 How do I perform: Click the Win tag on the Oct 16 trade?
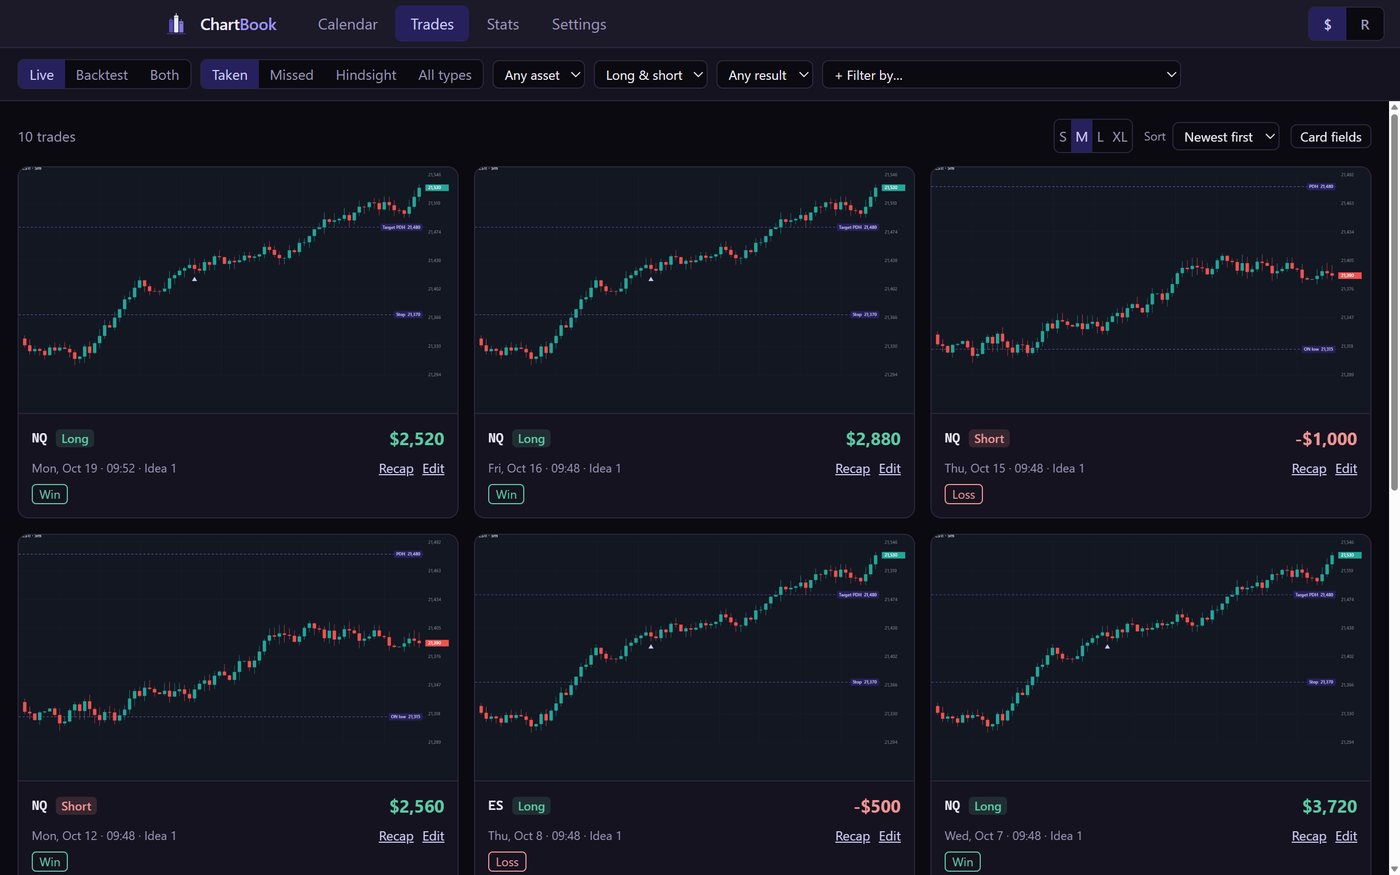tap(506, 494)
